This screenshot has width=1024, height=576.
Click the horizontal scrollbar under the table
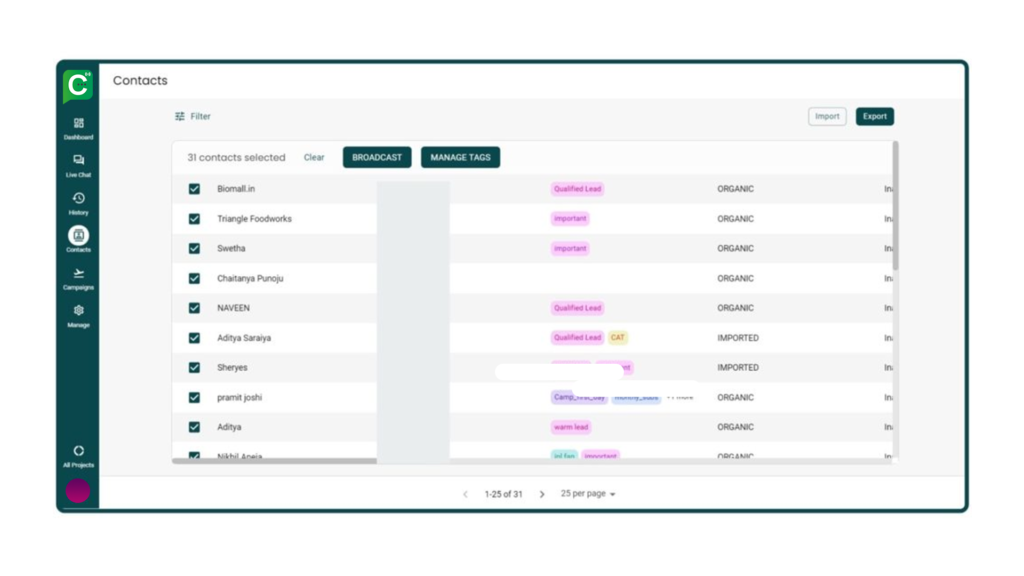(275, 461)
